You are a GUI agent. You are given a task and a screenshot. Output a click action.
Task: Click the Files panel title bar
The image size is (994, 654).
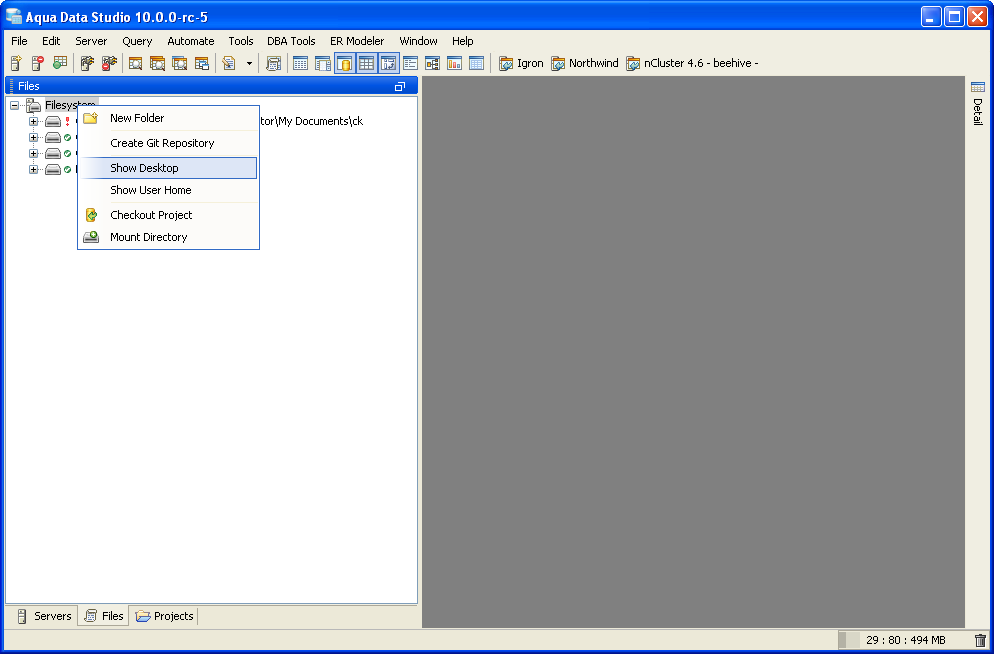[211, 86]
